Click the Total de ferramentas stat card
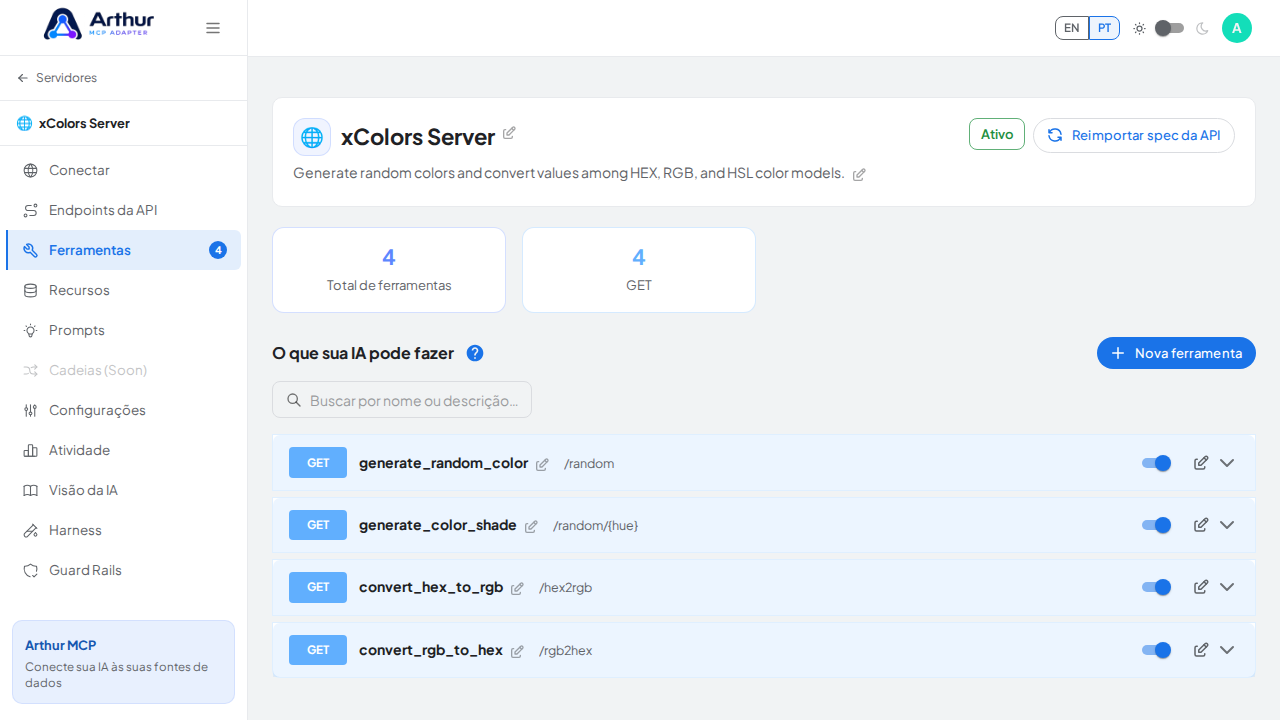The width and height of the screenshot is (1280, 720). pos(389,270)
